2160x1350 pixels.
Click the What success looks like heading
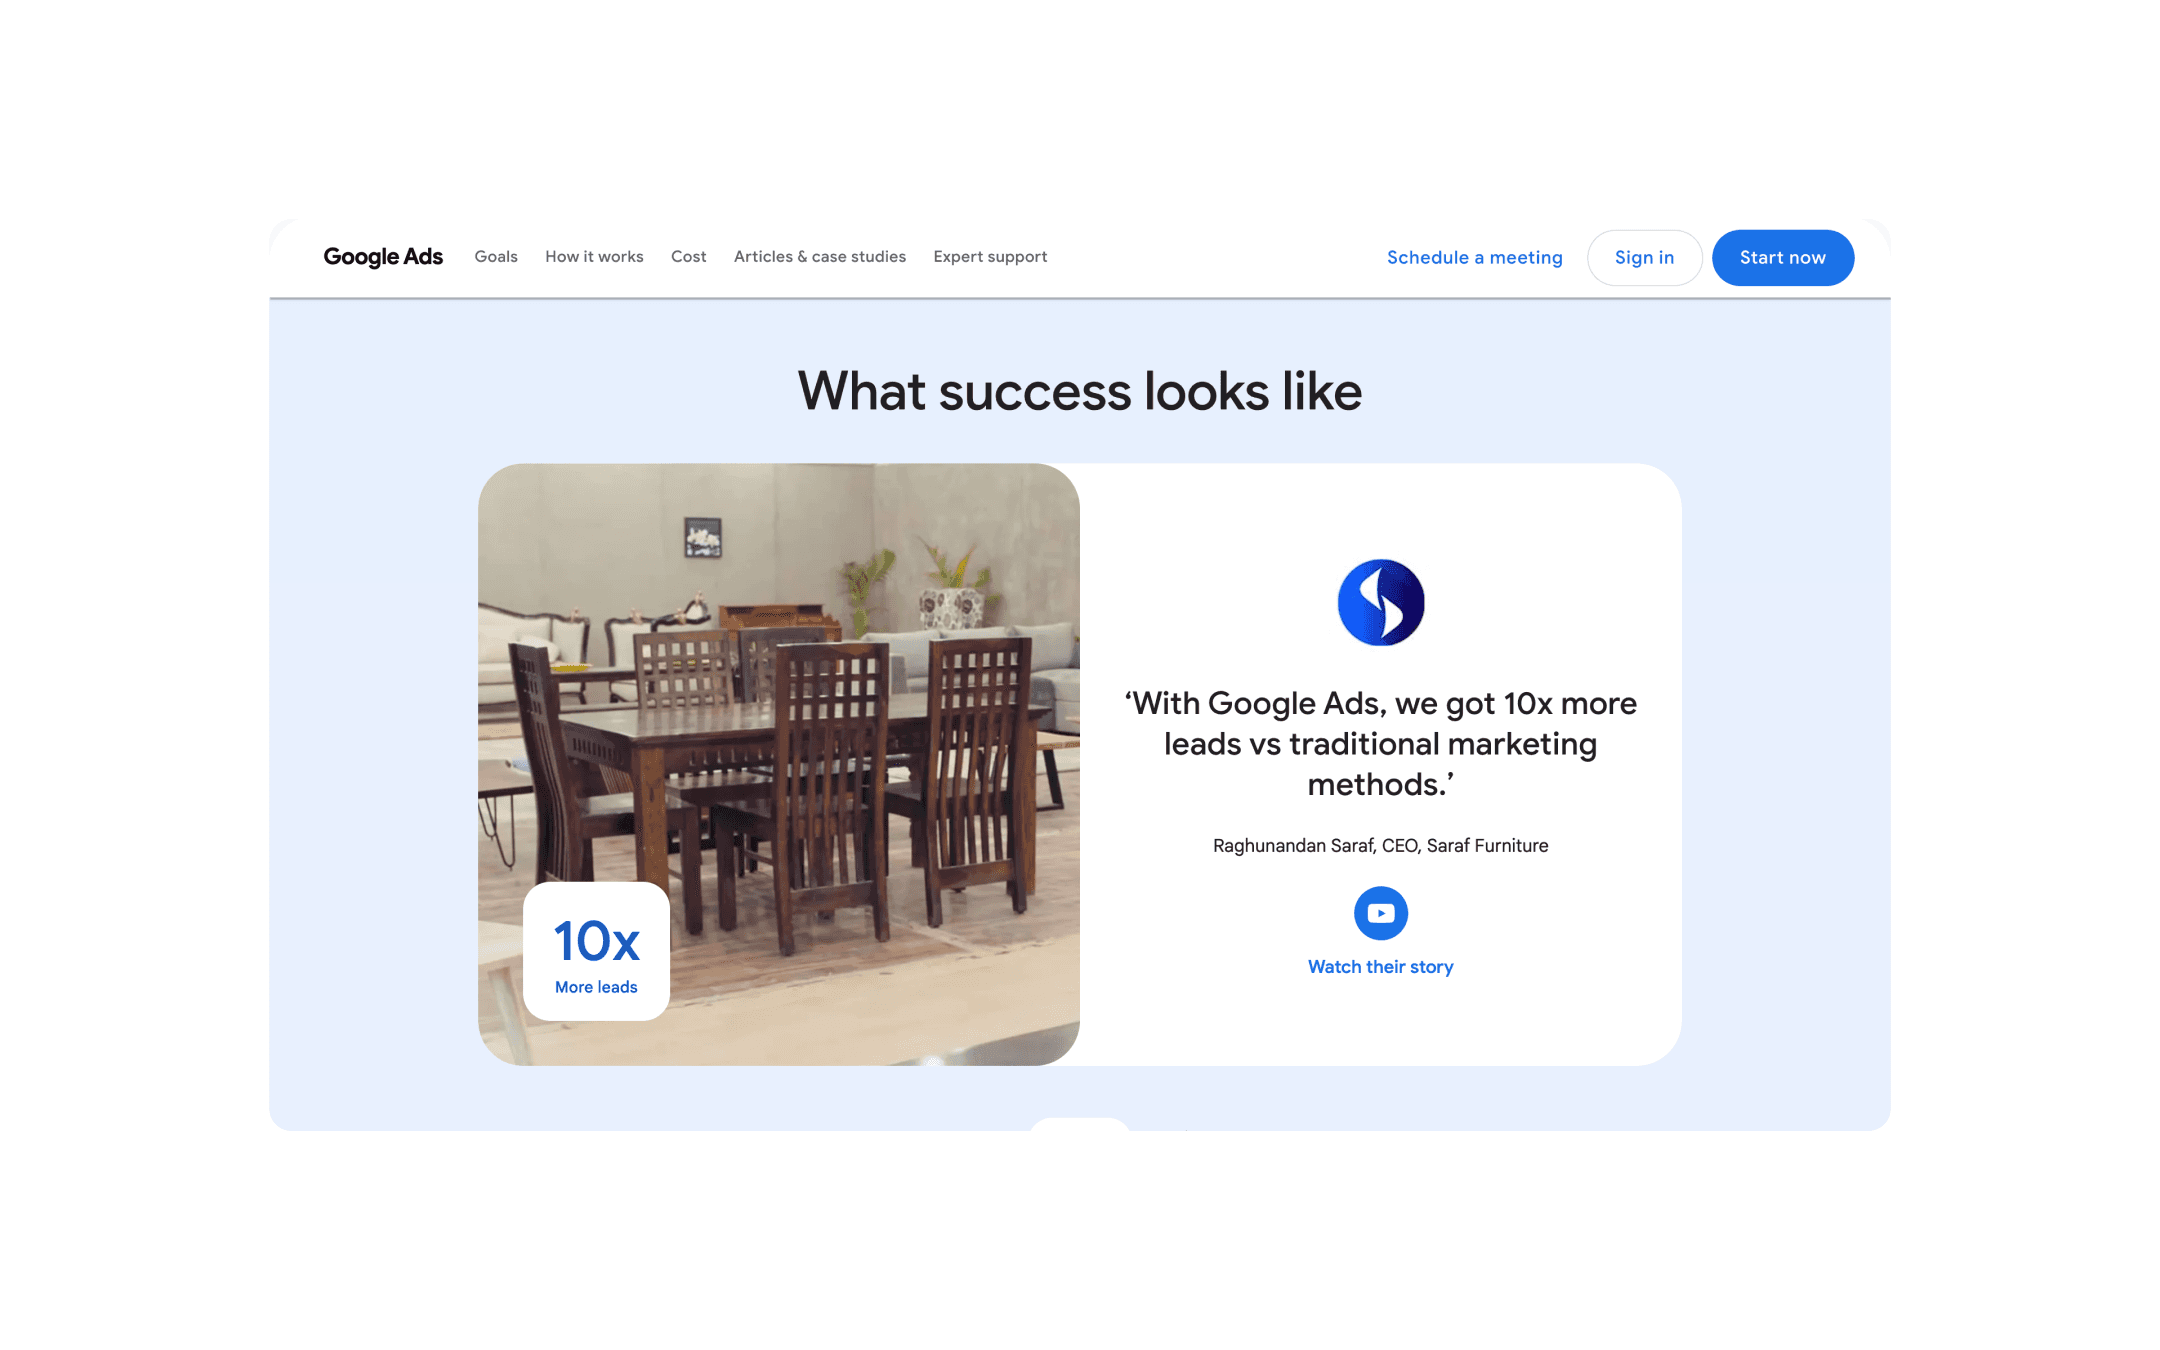click(1080, 391)
